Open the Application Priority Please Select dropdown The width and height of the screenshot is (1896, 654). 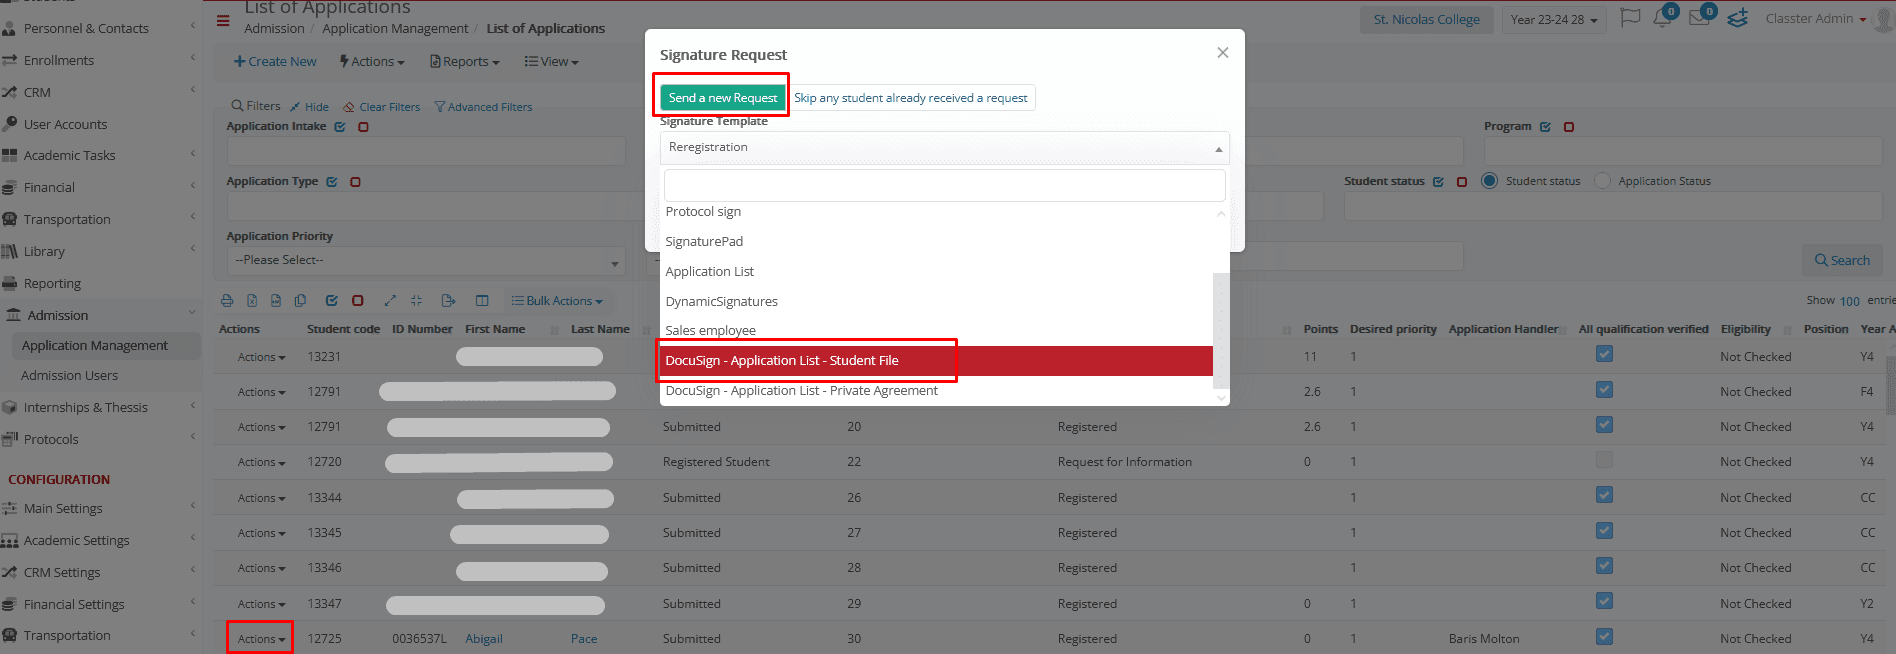[427, 260]
